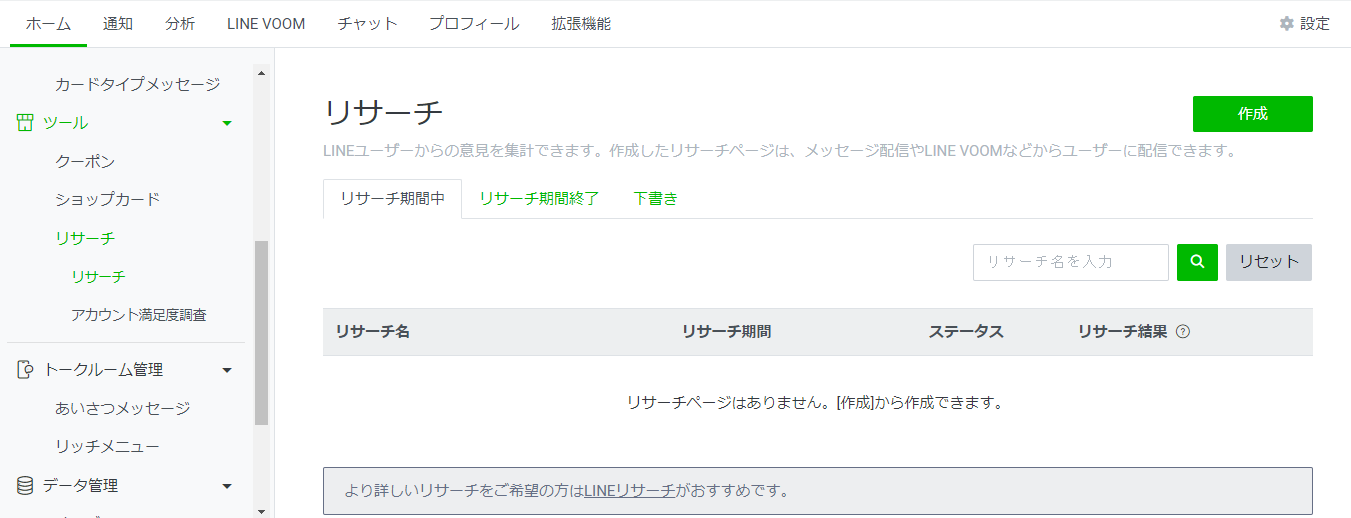1351x518 pixels.
Task: Switch to リサーチ期間終了 tab
Action: point(539,198)
